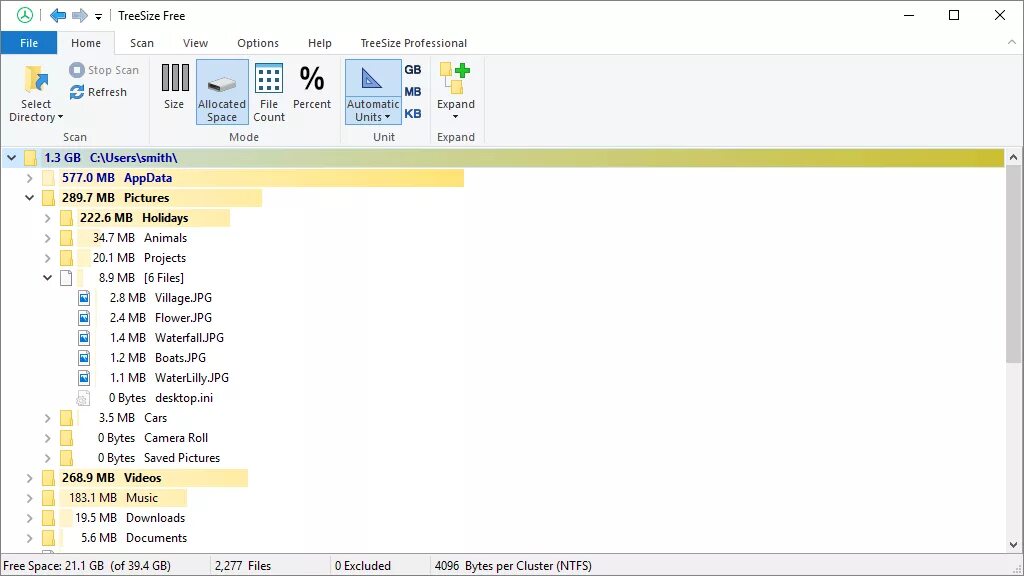This screenshot has width=1024, height=576.
Task: Click the Flower.JPG image file icon
Action: click(x=84, y=318)
